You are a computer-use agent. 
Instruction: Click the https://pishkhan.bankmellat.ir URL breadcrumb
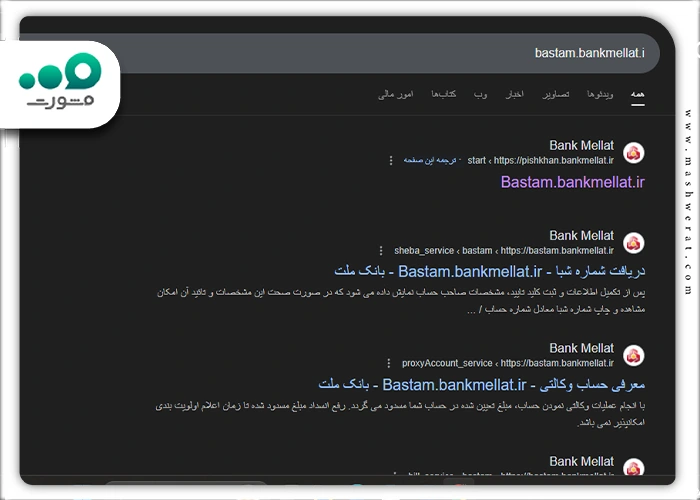[540, 160]
